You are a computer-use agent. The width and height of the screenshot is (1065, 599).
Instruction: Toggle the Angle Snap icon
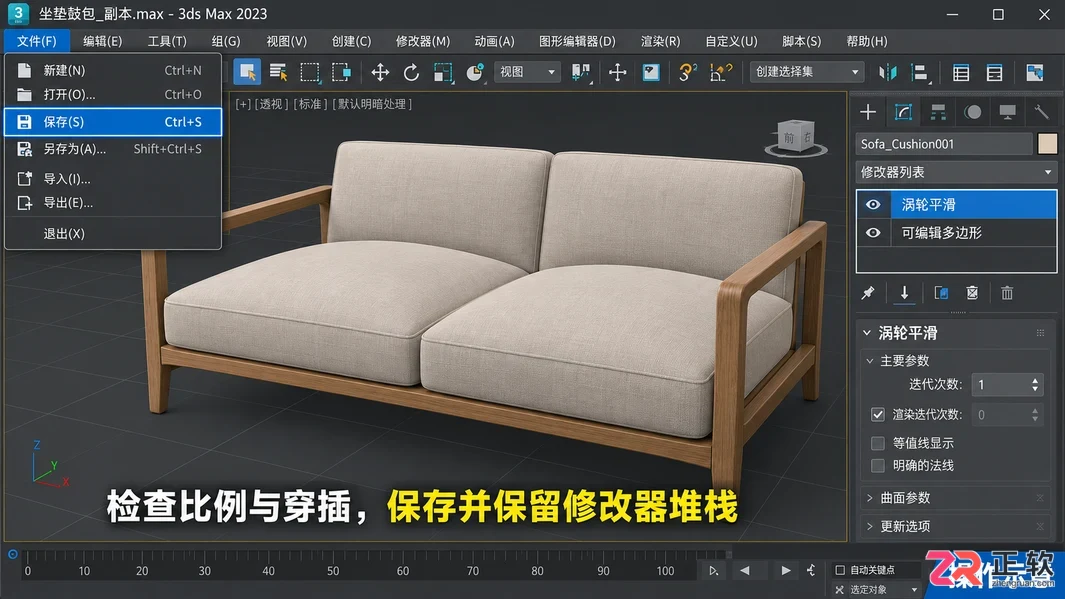pyautogui.click(x=720, y=72)
